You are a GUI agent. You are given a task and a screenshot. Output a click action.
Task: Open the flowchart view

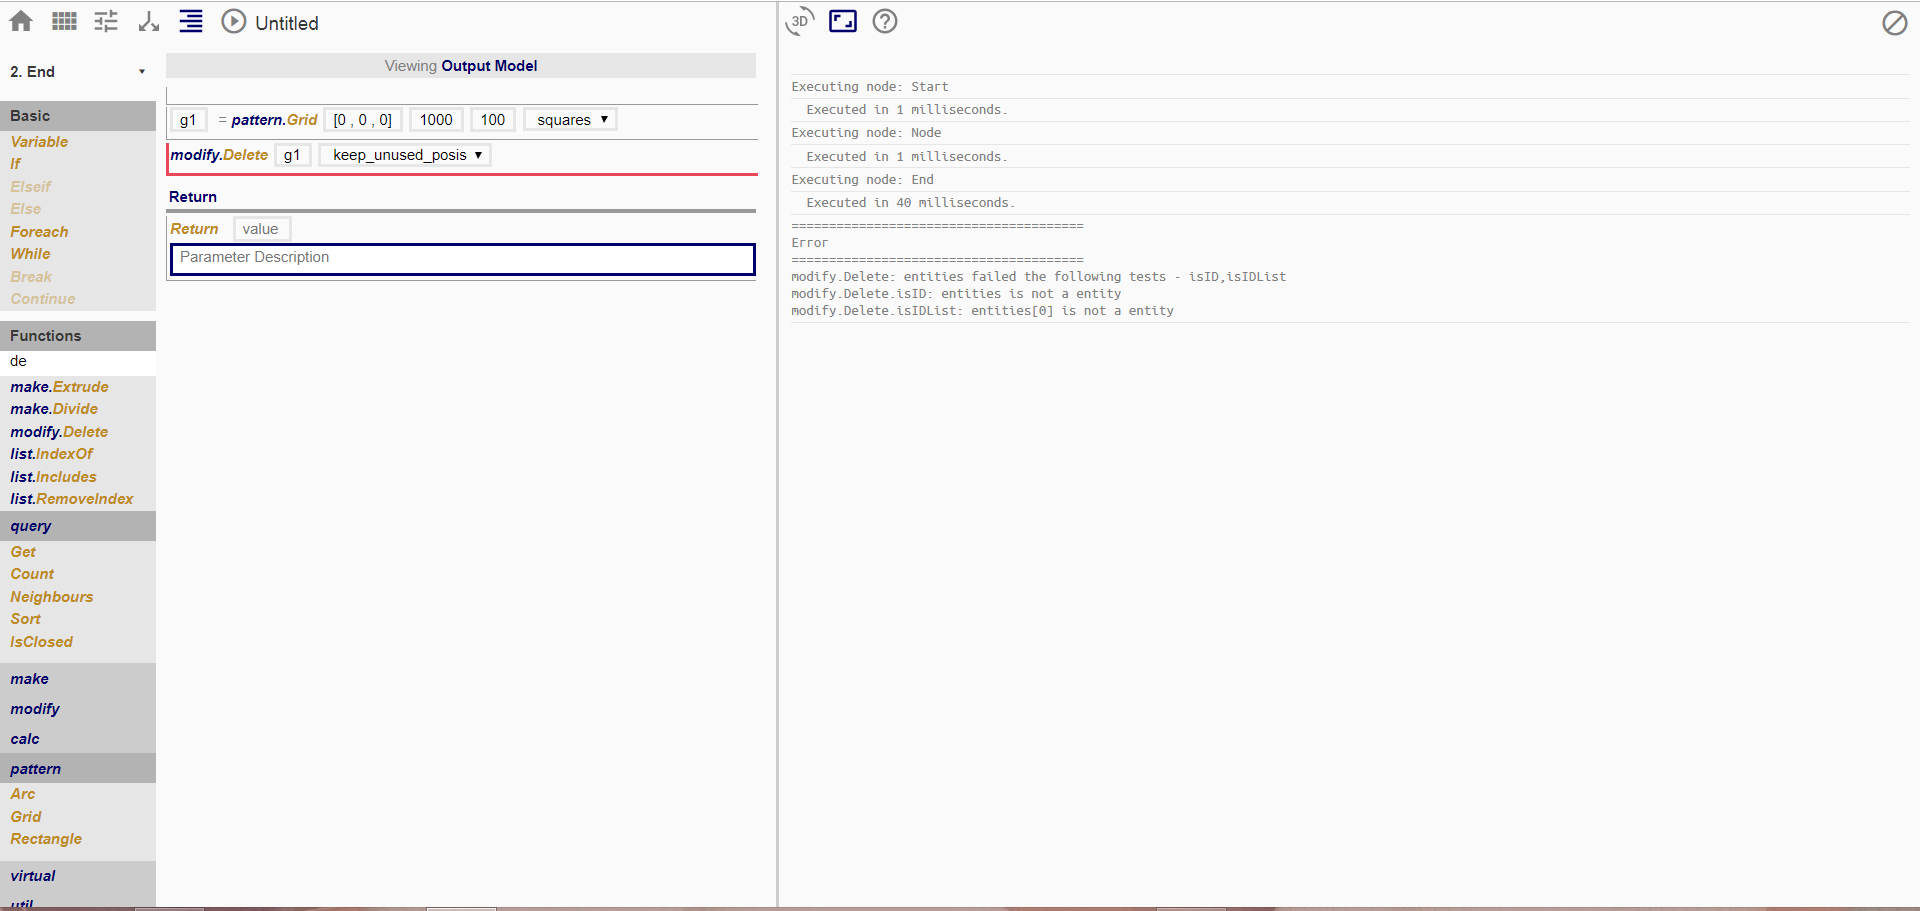pyautogui.click(x=148, y=21)
